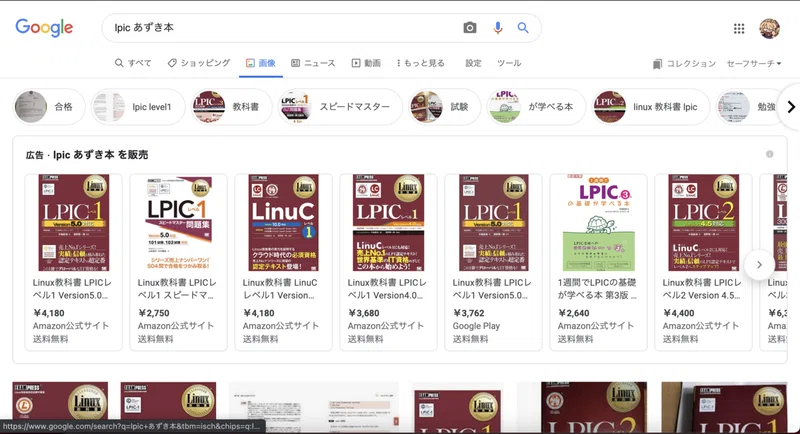The height and width of the screenshot is (434, 800).
Task: Click the title Linux教科書 LinuC レベル1 Version
Action: tap(280, 289)
